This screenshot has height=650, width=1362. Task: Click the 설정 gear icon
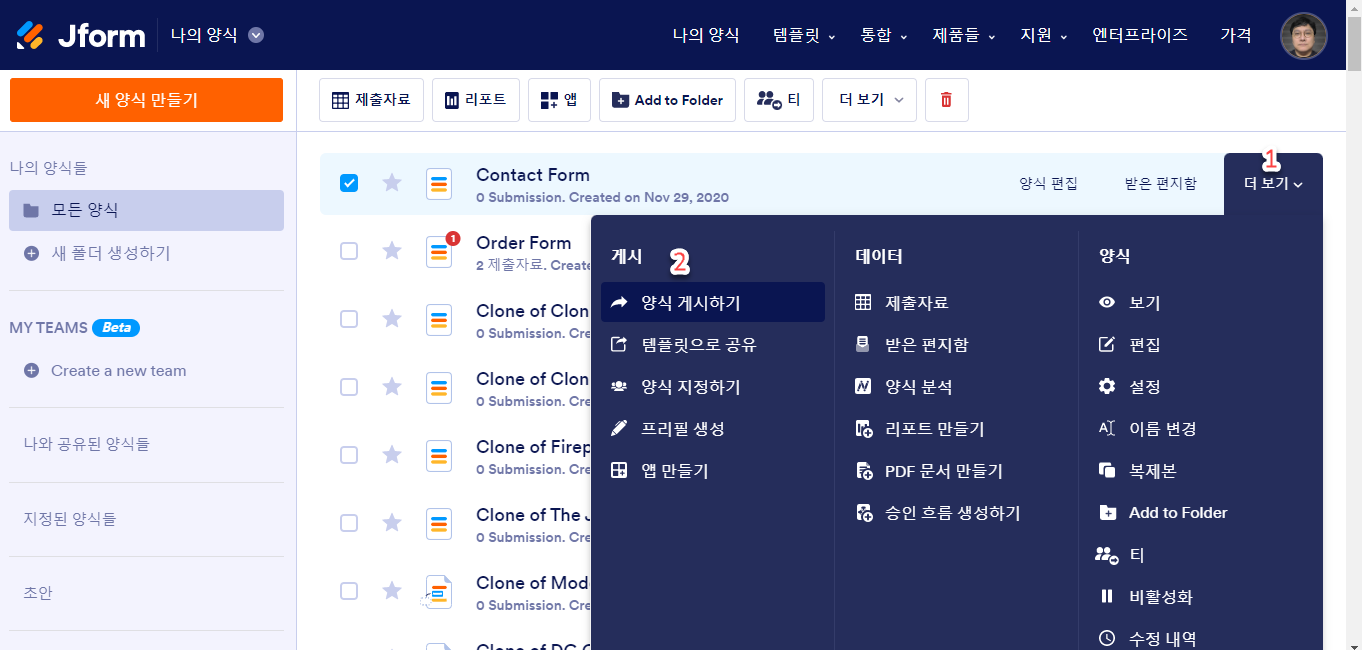(x=1107, y=386)
